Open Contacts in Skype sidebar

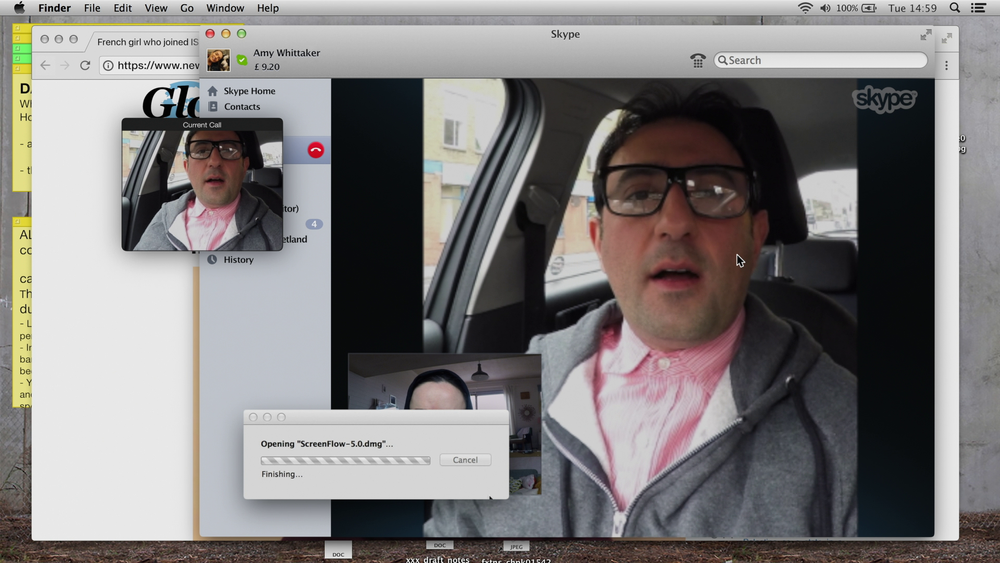[x=242, y=106]
